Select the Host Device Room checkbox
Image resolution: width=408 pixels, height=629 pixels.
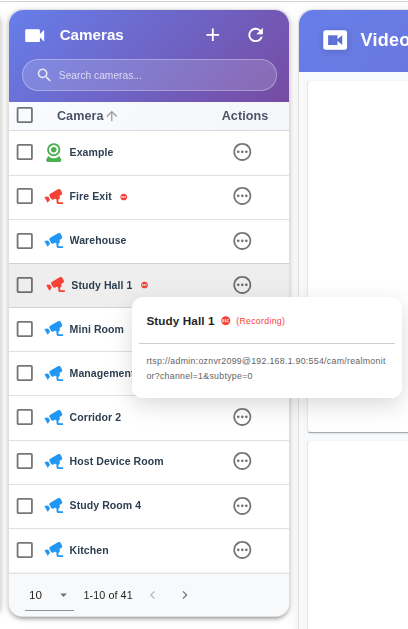click(24, 461)
